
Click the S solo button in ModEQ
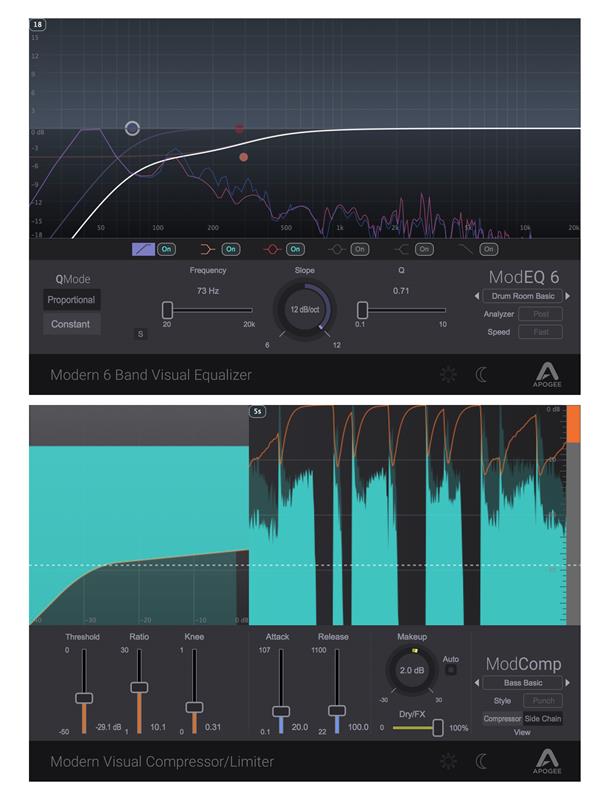[140, 334]
